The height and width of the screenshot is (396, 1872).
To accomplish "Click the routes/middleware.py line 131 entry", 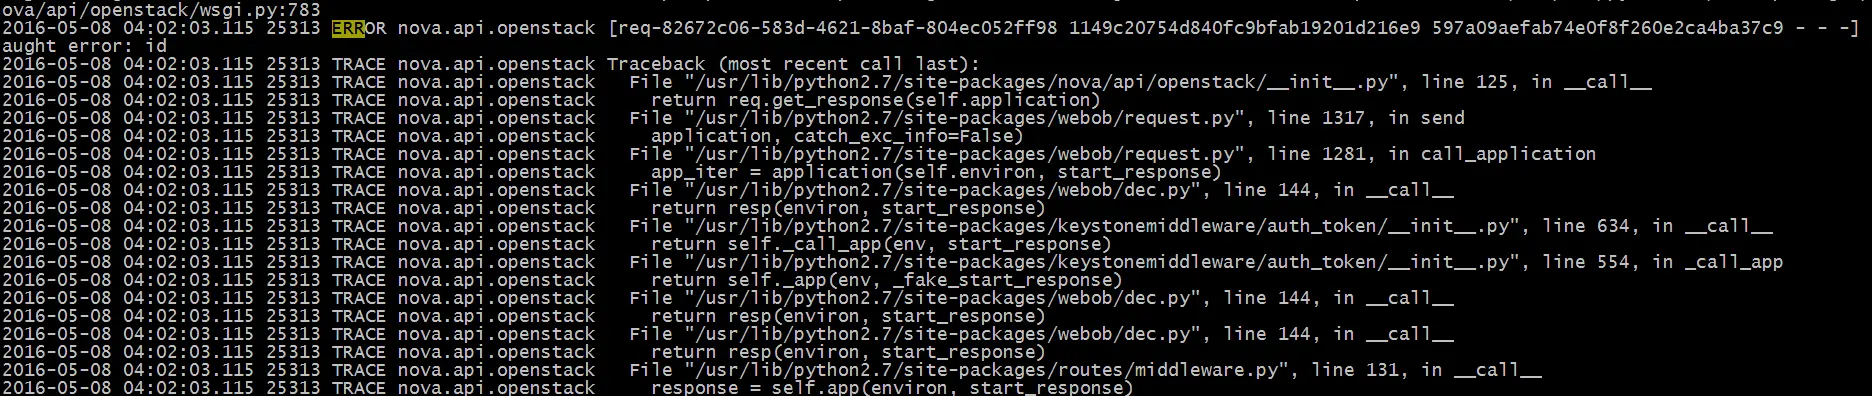I will [1085, 370].
